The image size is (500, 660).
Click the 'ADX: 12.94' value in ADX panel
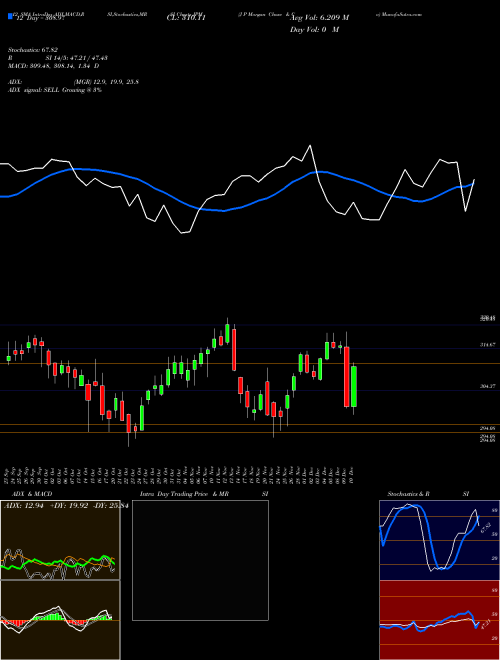(22, 506)
